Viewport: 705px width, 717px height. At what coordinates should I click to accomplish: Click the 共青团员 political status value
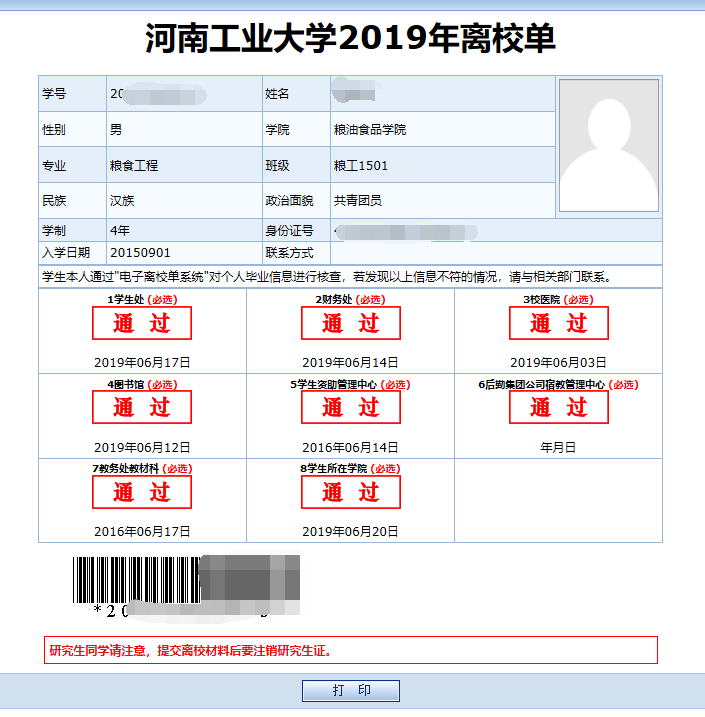click(357, 201)
